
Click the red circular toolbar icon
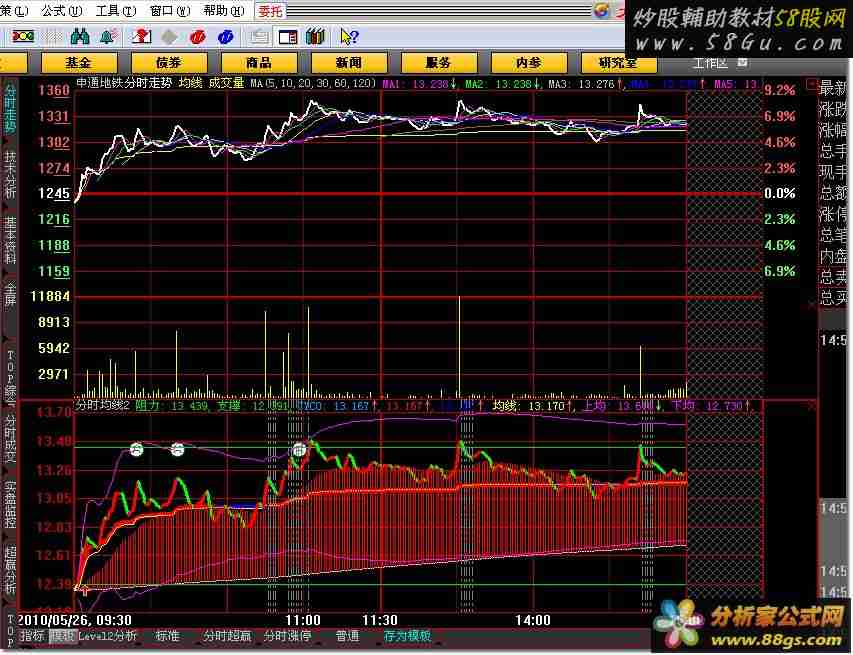point(198,37)
